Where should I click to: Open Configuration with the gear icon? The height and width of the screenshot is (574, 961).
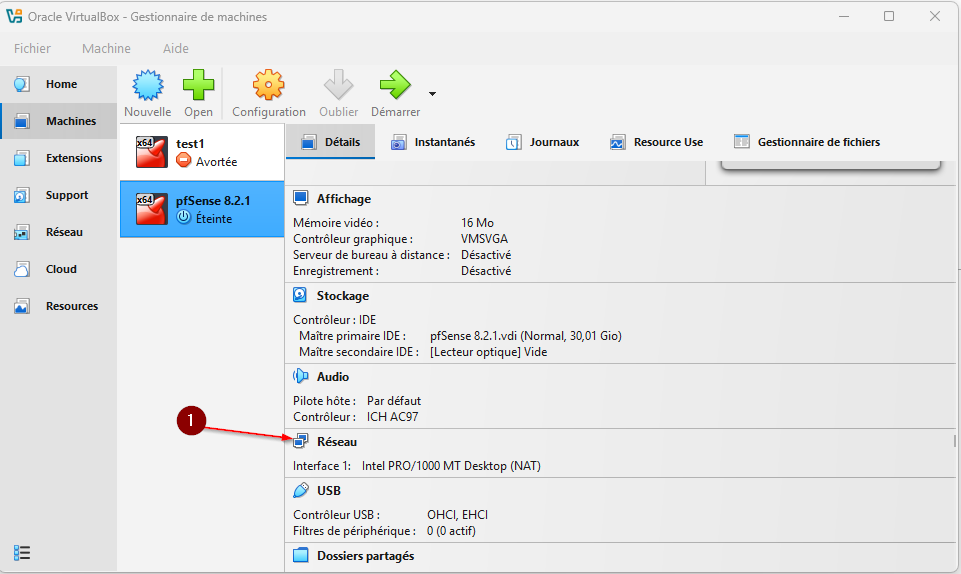268,86
